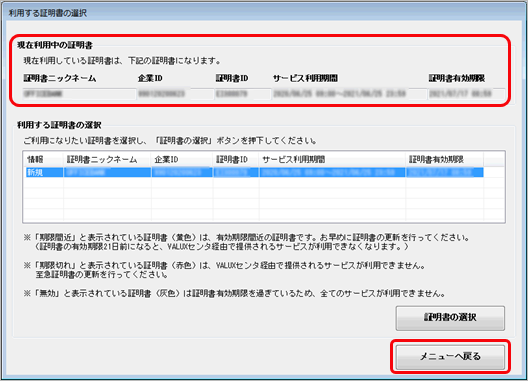
Task: Click the メニューへ戻る button
Action: tap(450, 356)
